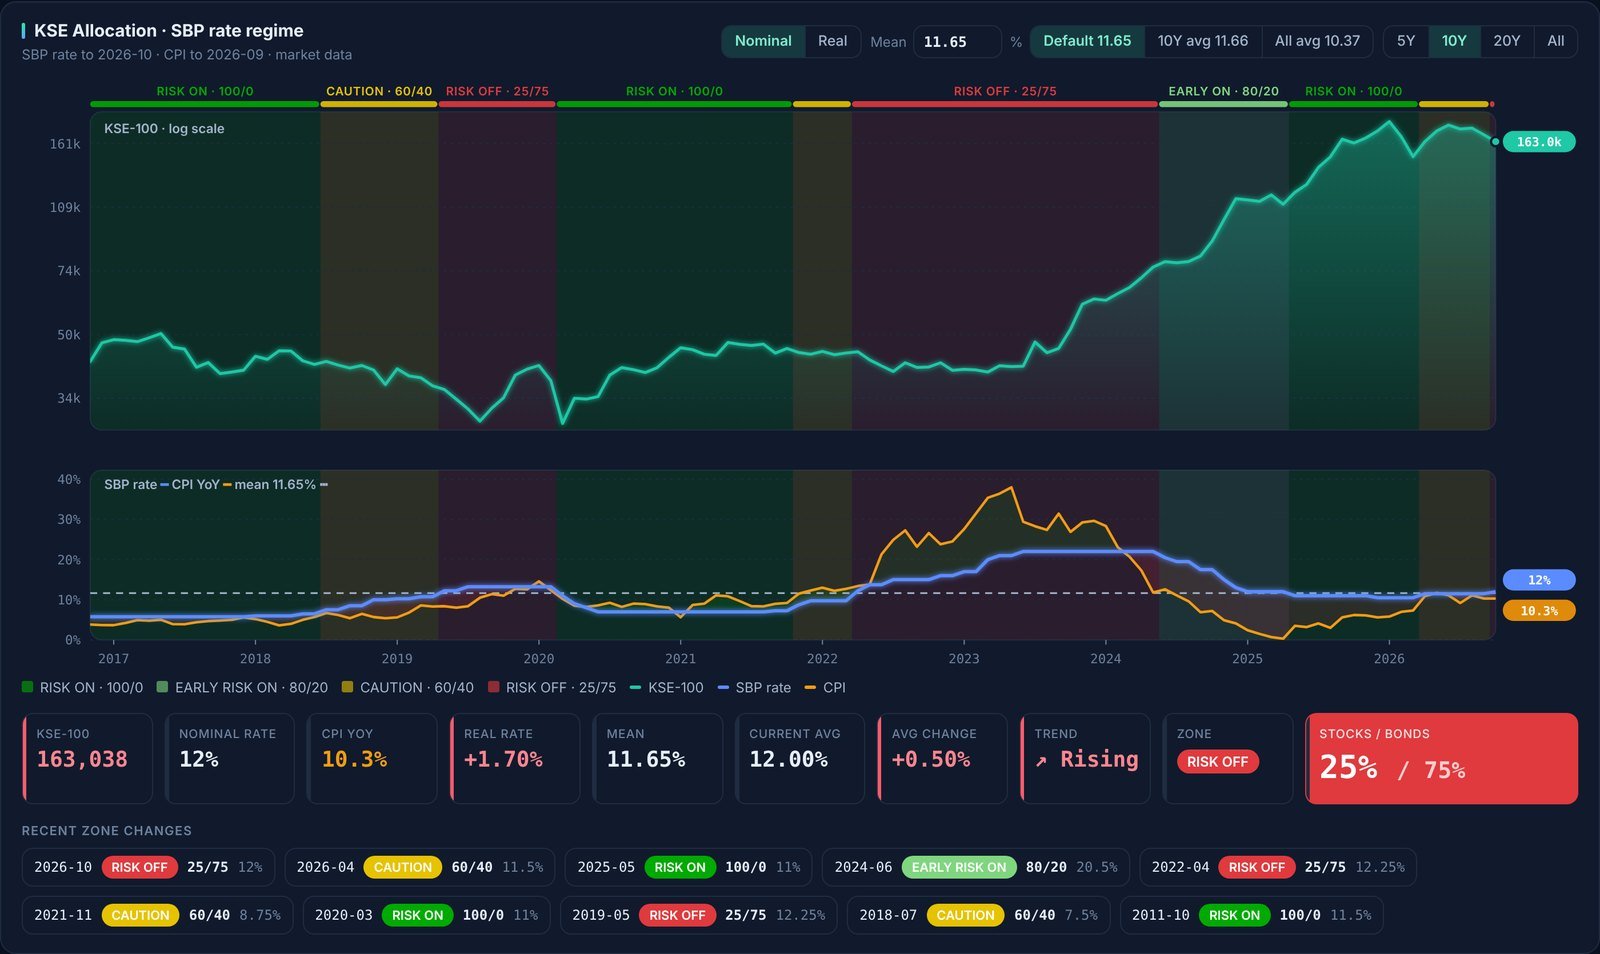
Task: Click the RISK OFF badge in ZONE card
Action: [x=1217, y=762]
